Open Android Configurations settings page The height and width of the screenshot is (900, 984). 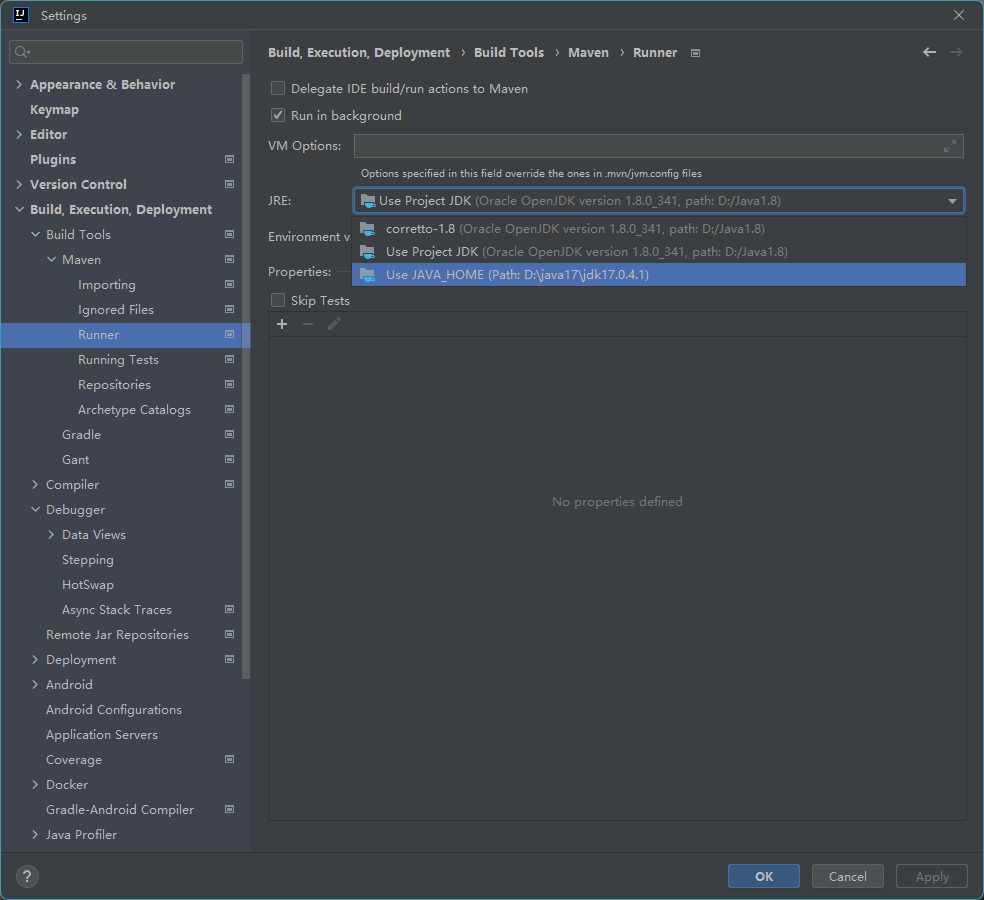[114, 709]
